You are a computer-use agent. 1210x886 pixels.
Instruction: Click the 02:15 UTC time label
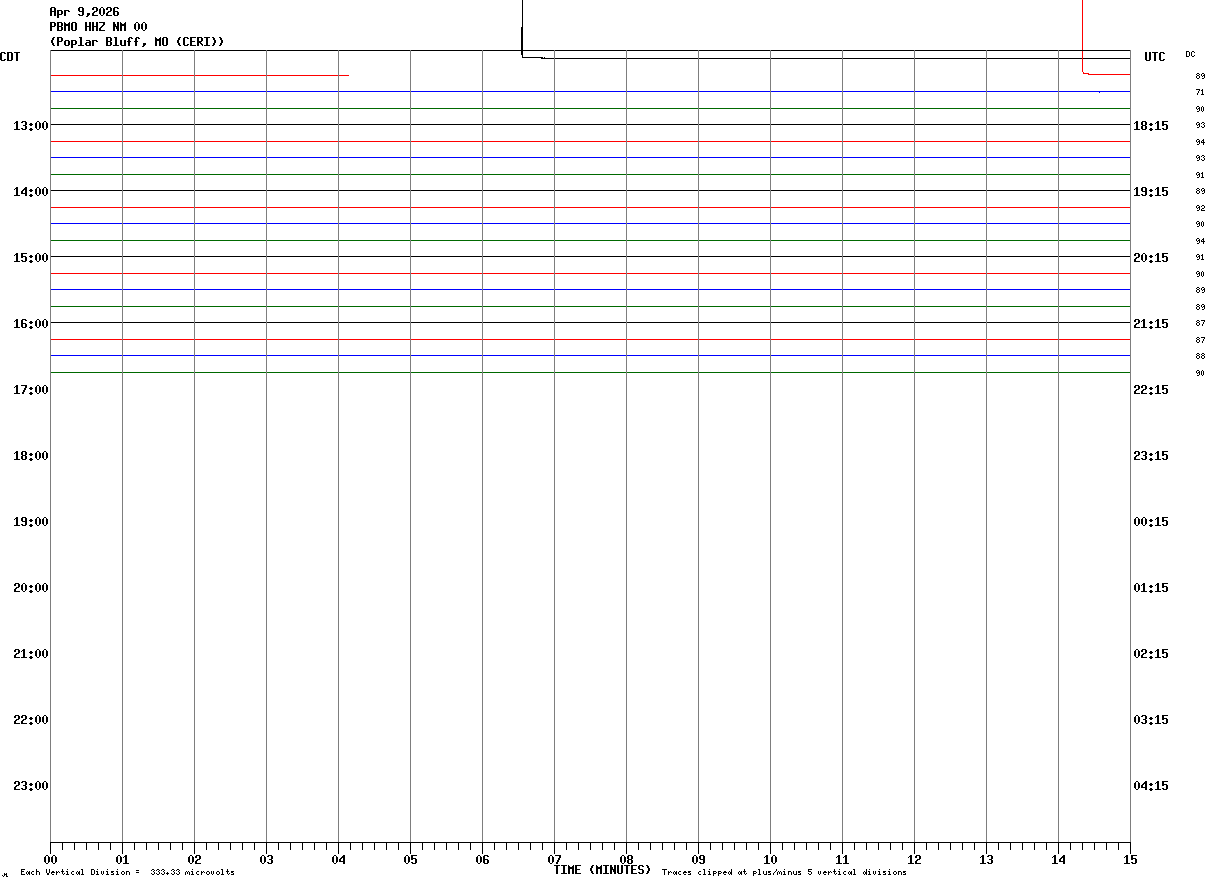coord(1151,653)
